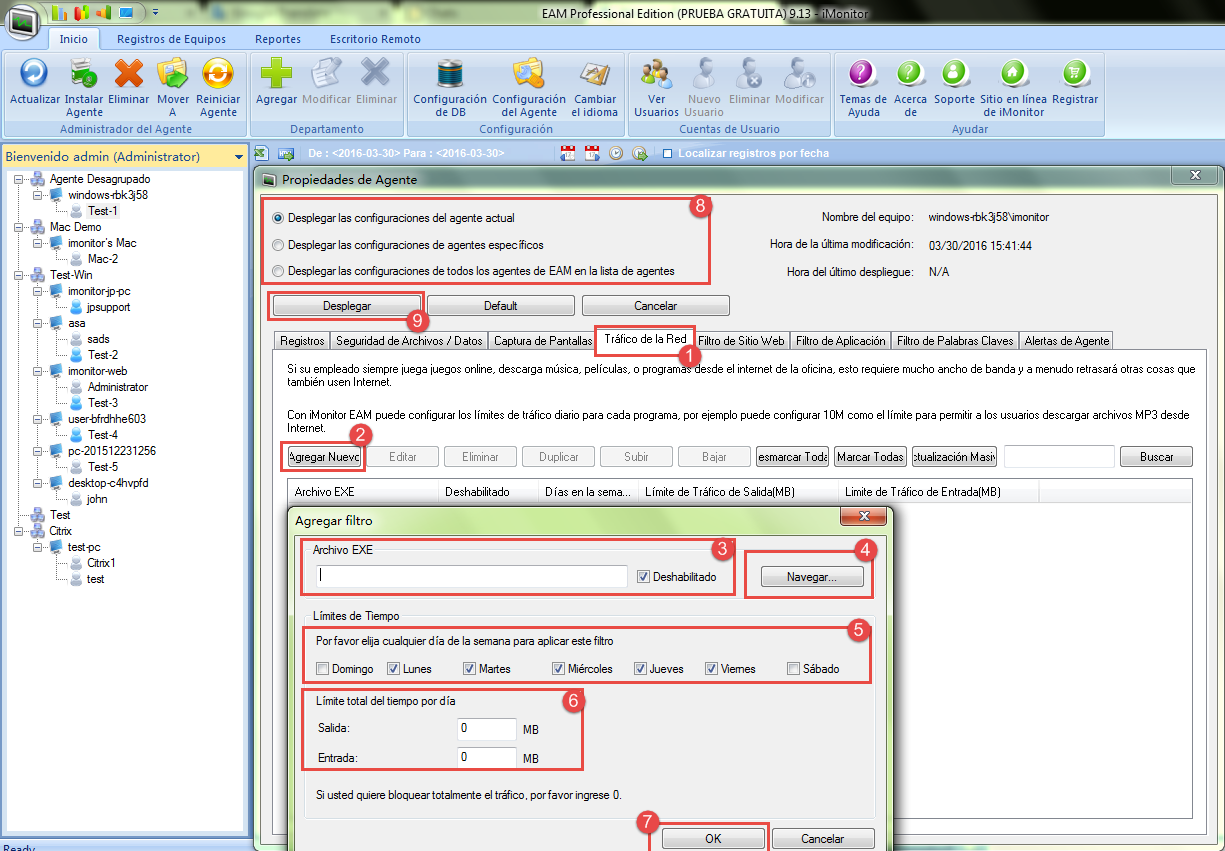
Task: Confirm the Agregar filtro dialog with OK
Action: (x=713, y=839)
